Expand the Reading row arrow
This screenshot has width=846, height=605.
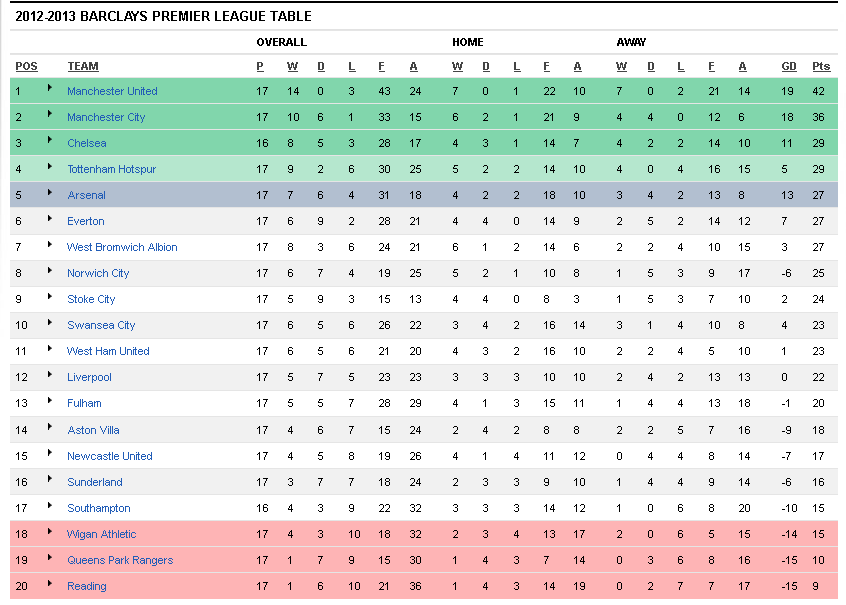tap(50, 583)
